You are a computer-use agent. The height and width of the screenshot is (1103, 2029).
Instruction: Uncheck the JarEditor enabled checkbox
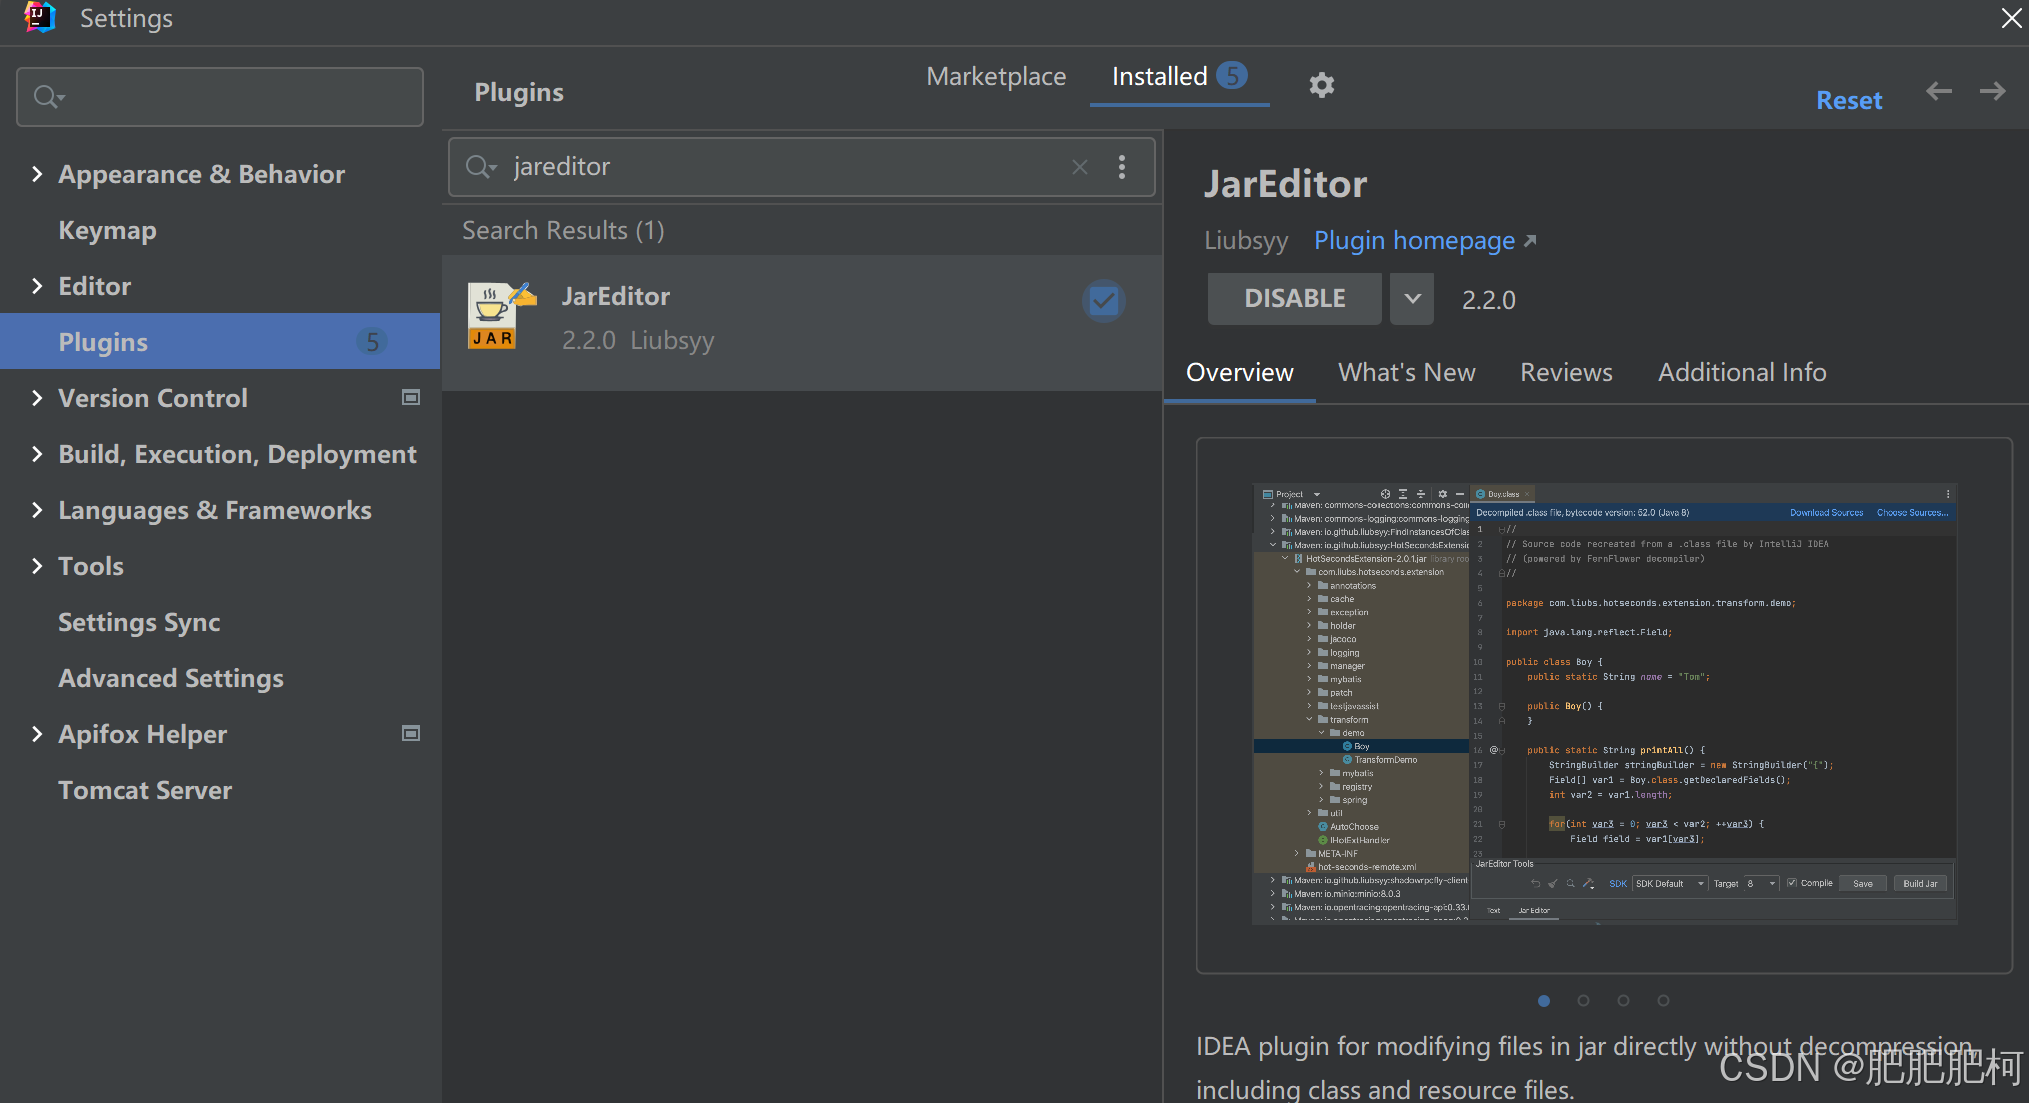pos(1103,301)
